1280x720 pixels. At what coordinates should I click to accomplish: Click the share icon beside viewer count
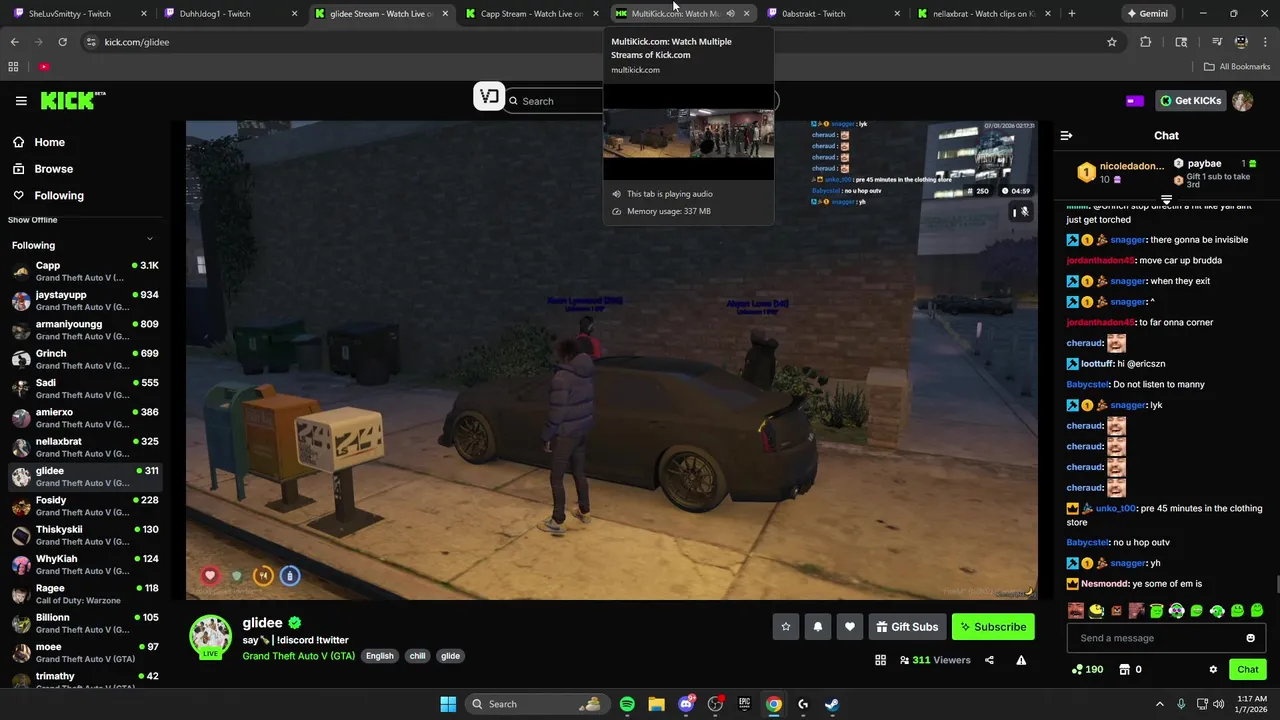click(x=989, y=660)
